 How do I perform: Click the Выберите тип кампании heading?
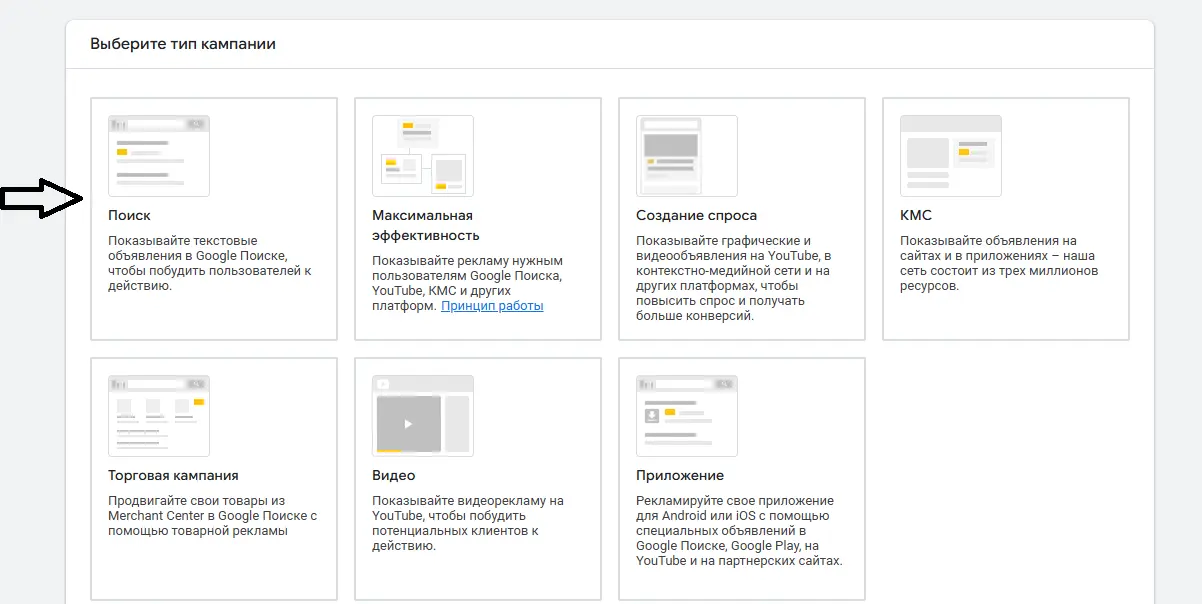pyautogui.click(x=183, y=44)
